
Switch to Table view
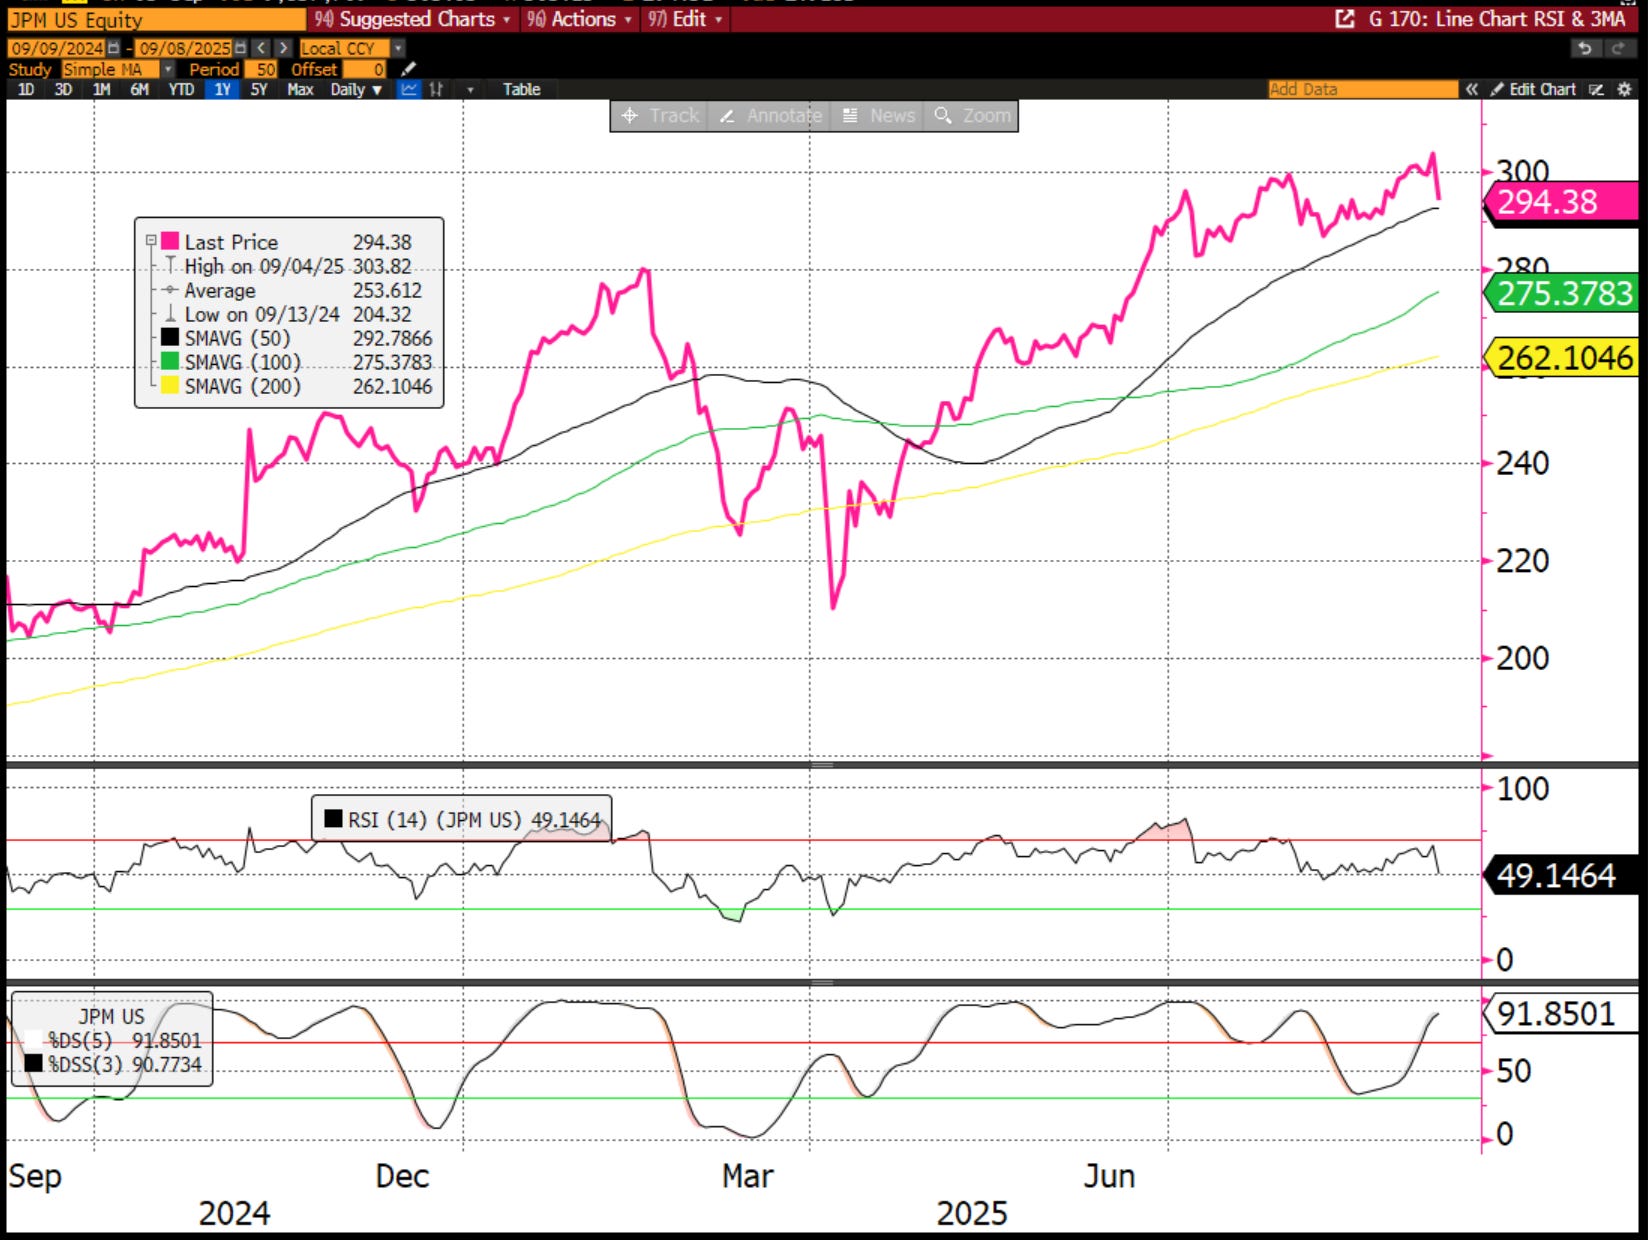point(521,89)
